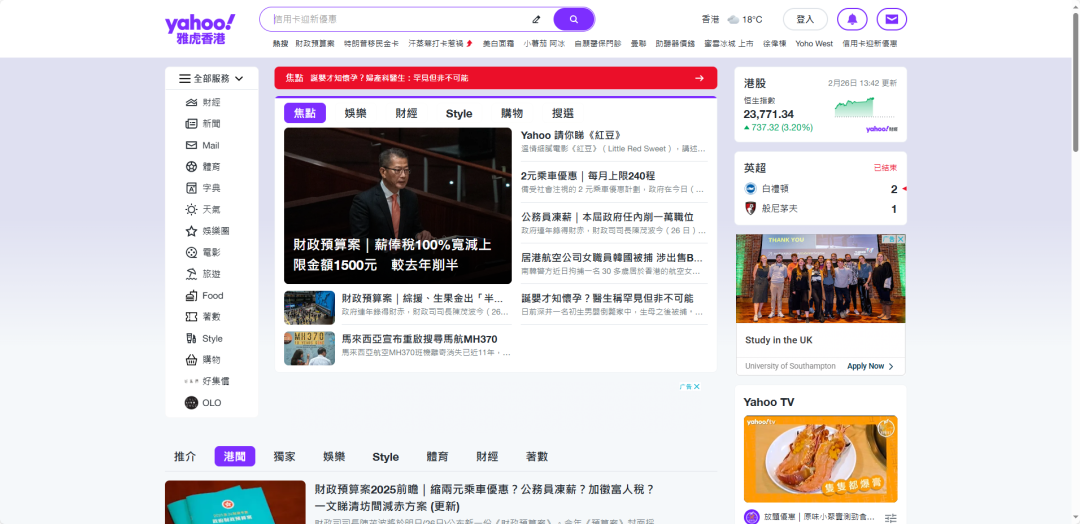
Task: Select the 財經 tab in top panel
Action: [x=406, y=114]
